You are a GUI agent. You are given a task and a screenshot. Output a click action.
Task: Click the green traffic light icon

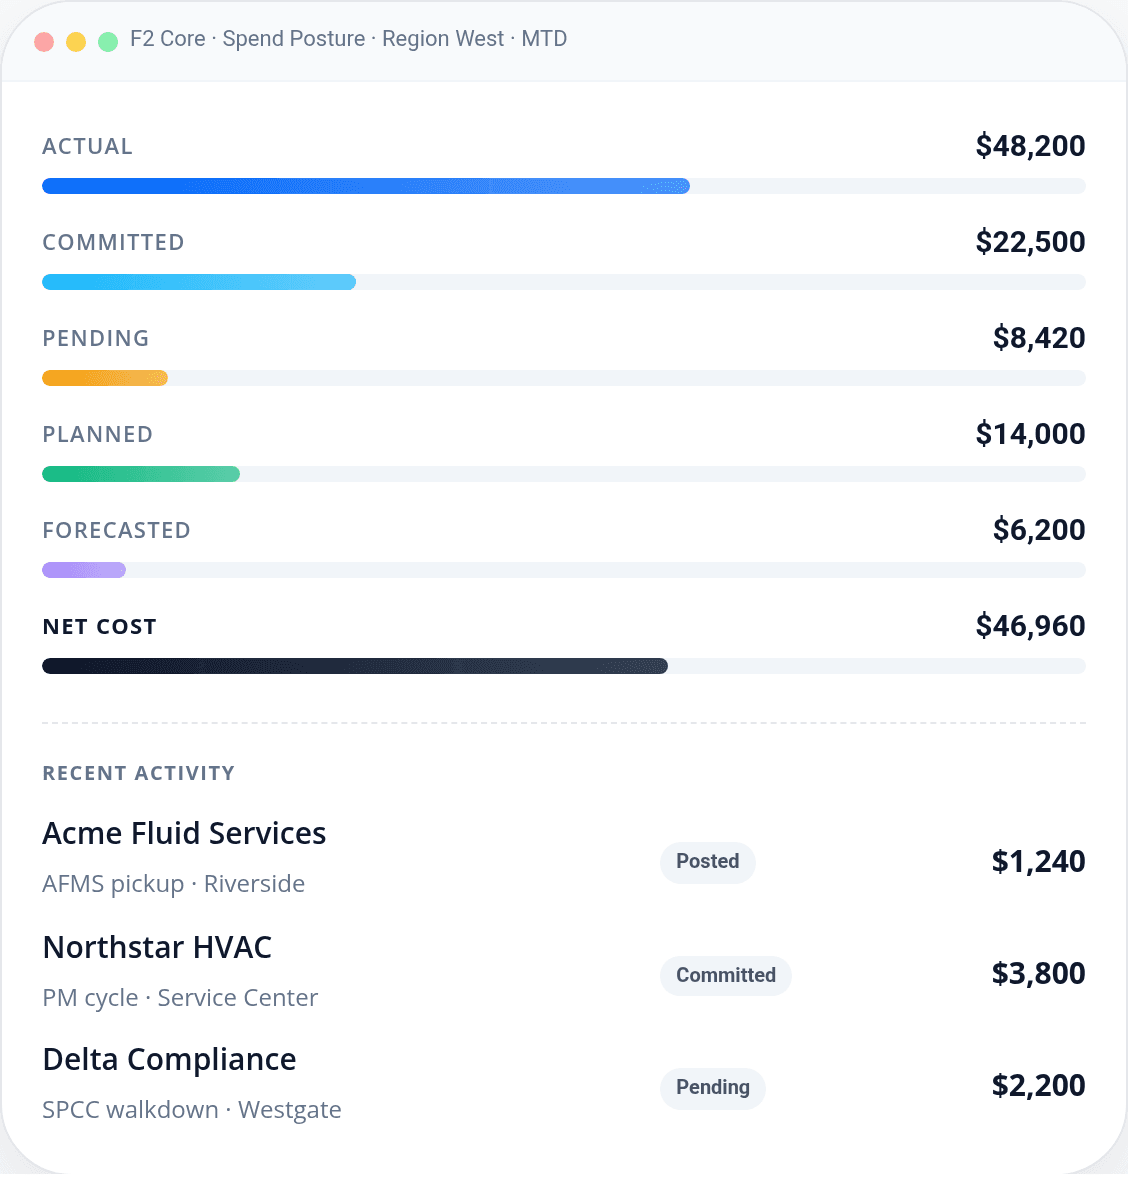click(106, 41)
